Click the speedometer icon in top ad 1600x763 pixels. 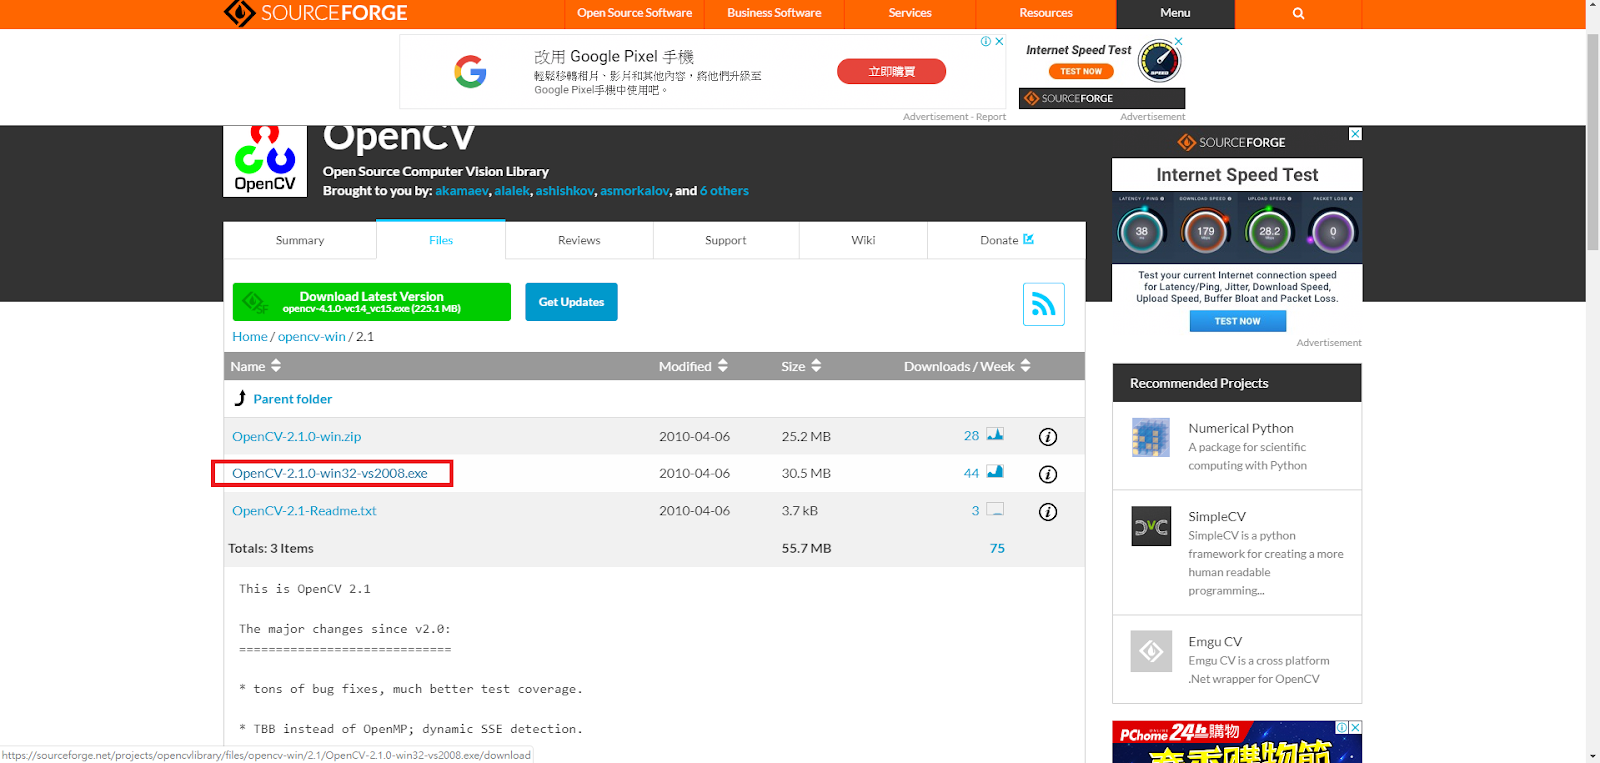(x=1160, y=62)
